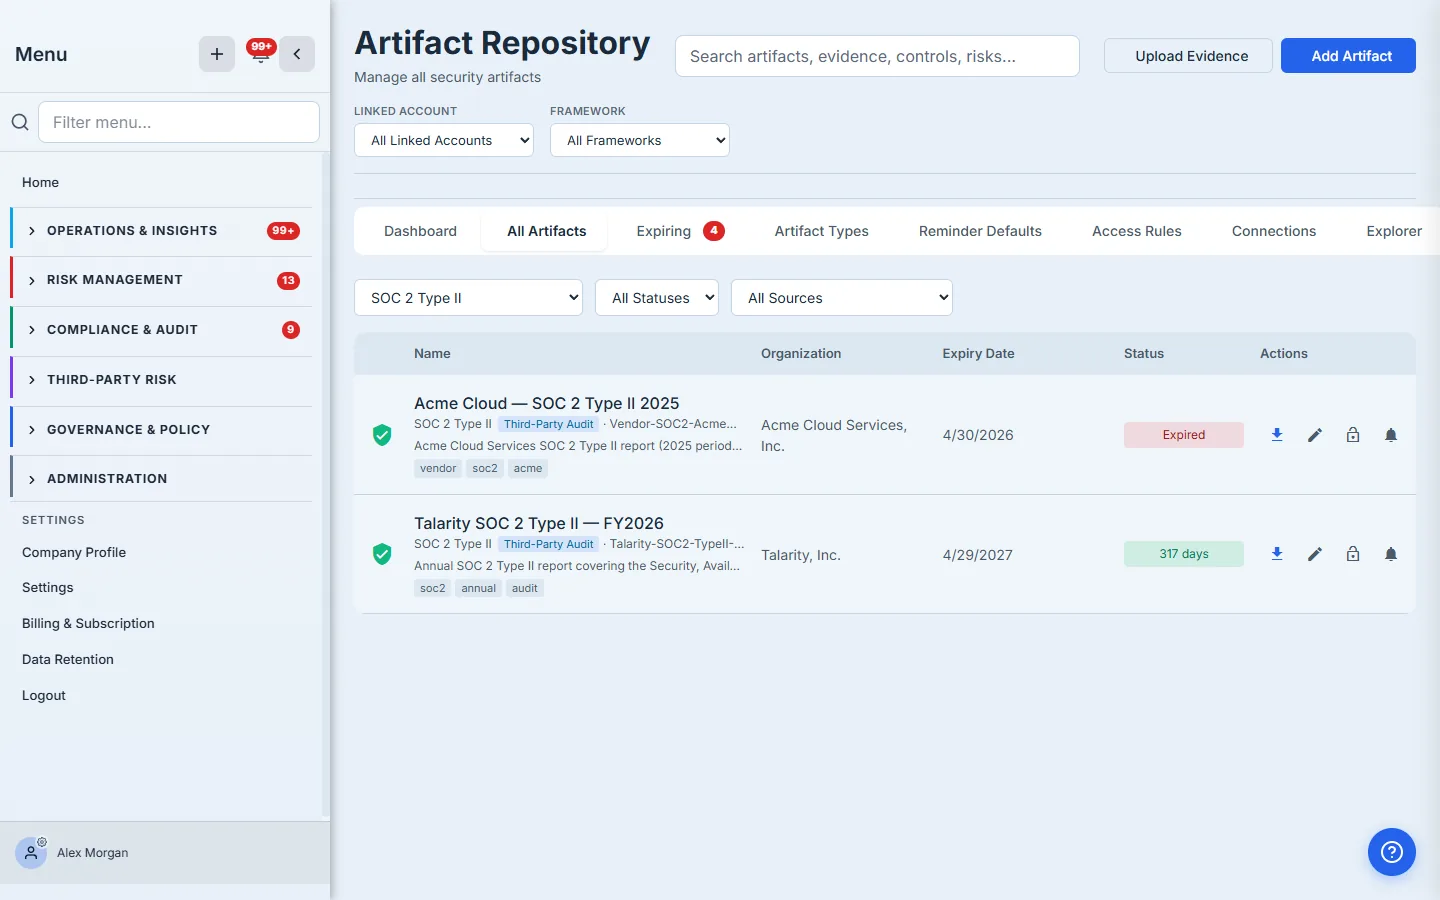Expand the Third-Party Risk section

161,380
